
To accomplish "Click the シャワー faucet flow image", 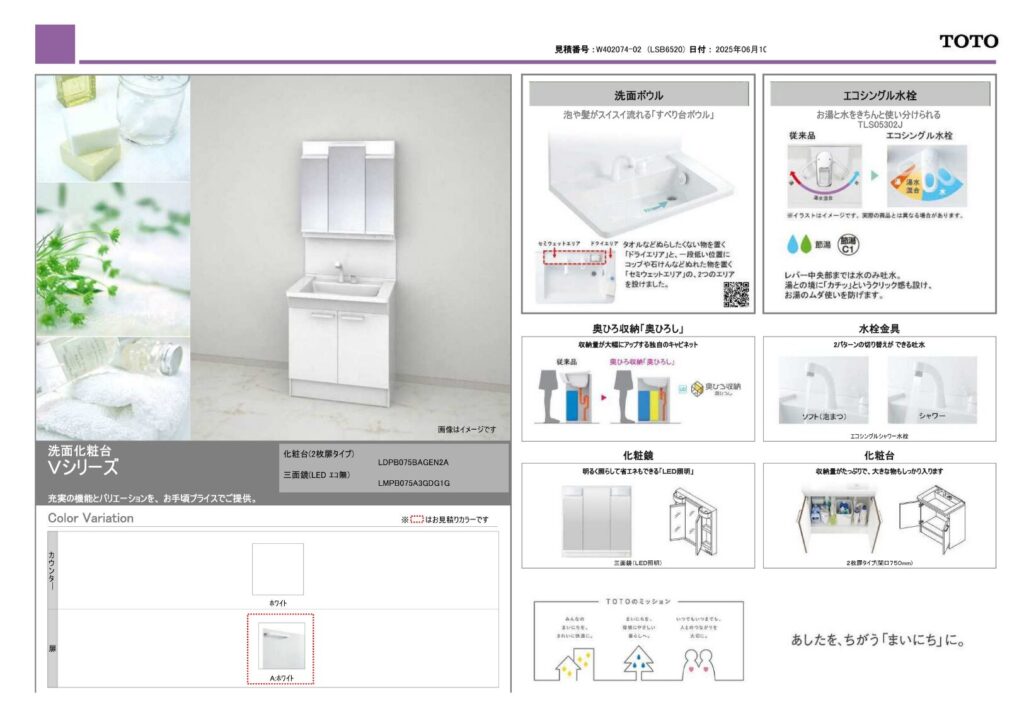I will [932, 389].
